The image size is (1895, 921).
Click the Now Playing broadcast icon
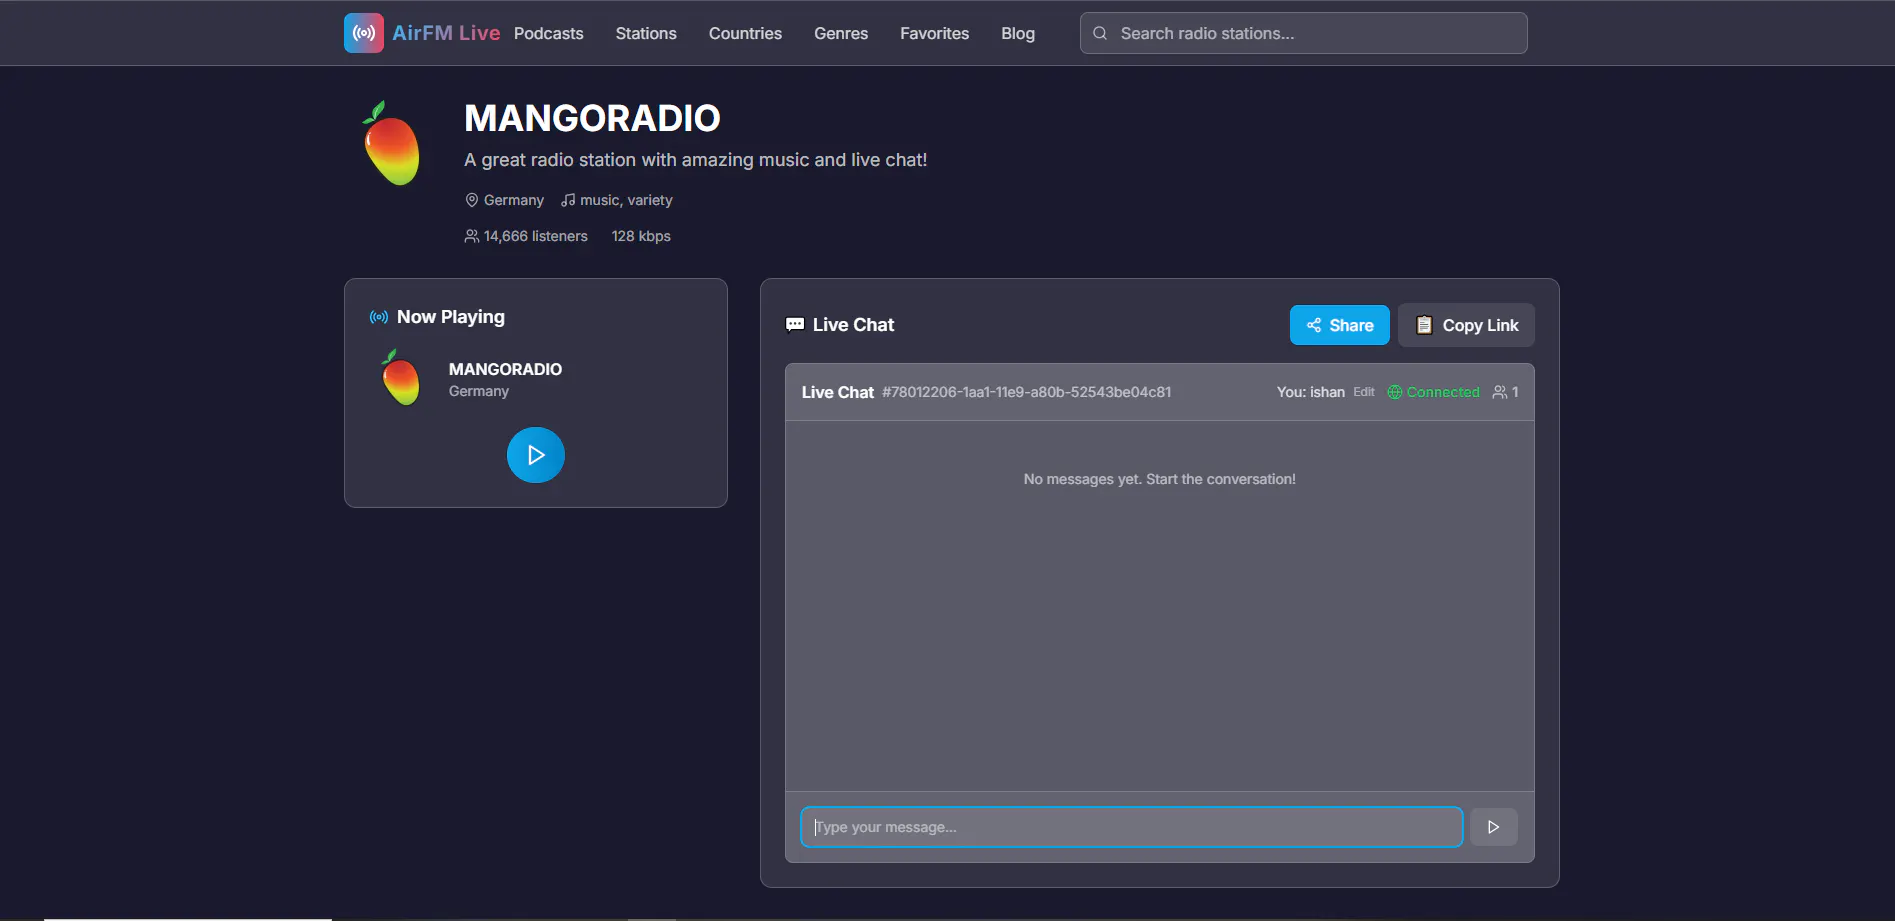(379, 317)
